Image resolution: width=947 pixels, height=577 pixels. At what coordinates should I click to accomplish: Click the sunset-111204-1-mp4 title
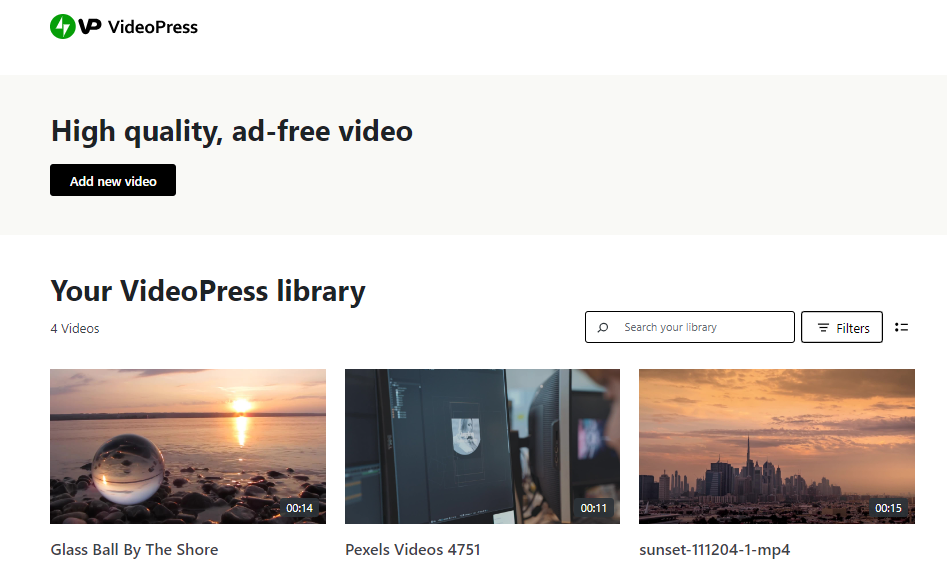pos(714,550)
